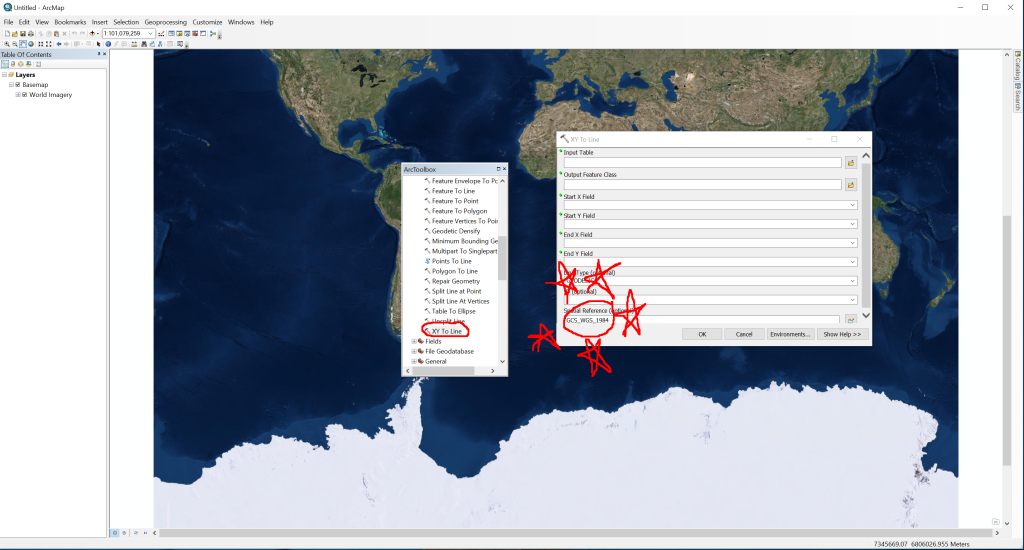Image resolution: width=1024 pixels, height=550 pixels.
Task: Click the ArcToolbox vertical scrollbar thumb
Action: tap(502, 258)
